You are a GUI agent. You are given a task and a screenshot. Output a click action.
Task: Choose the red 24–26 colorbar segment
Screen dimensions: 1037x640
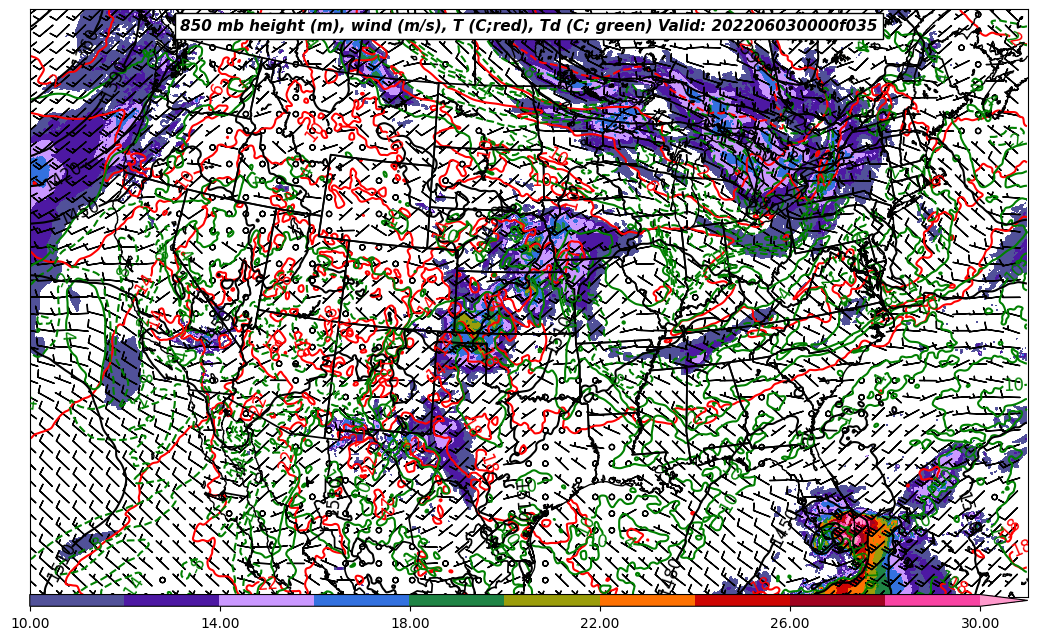[742, 601]
